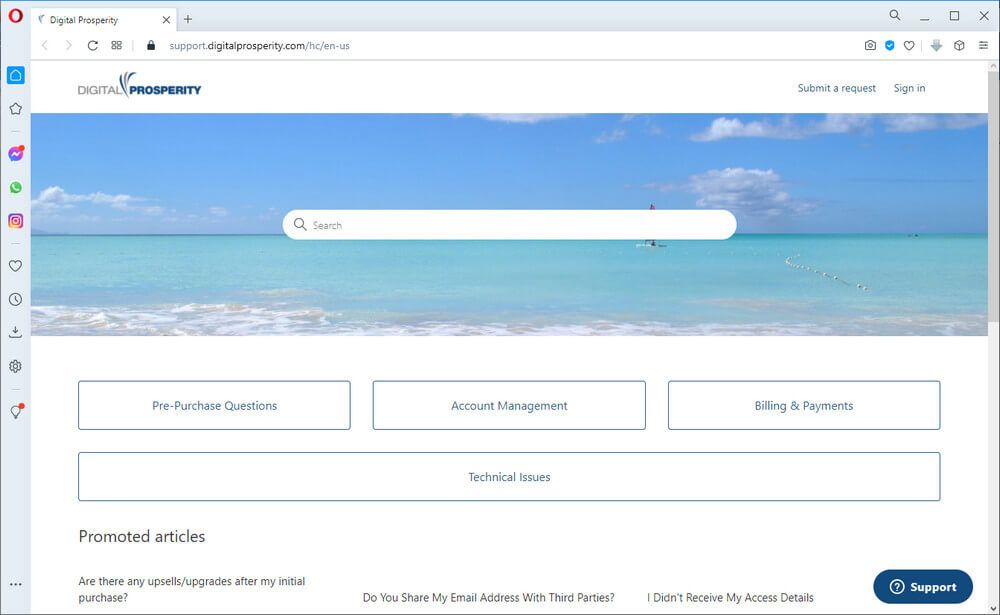Click the Digital Prosperity logo
The image size is (1000, 615).
pyautogui.click(x=139, y=85)
